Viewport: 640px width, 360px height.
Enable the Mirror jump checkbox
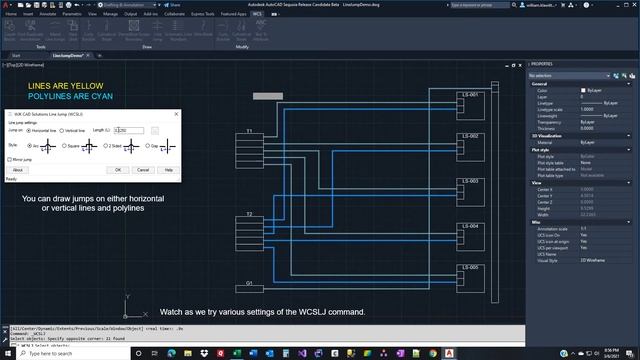point(9,160)
